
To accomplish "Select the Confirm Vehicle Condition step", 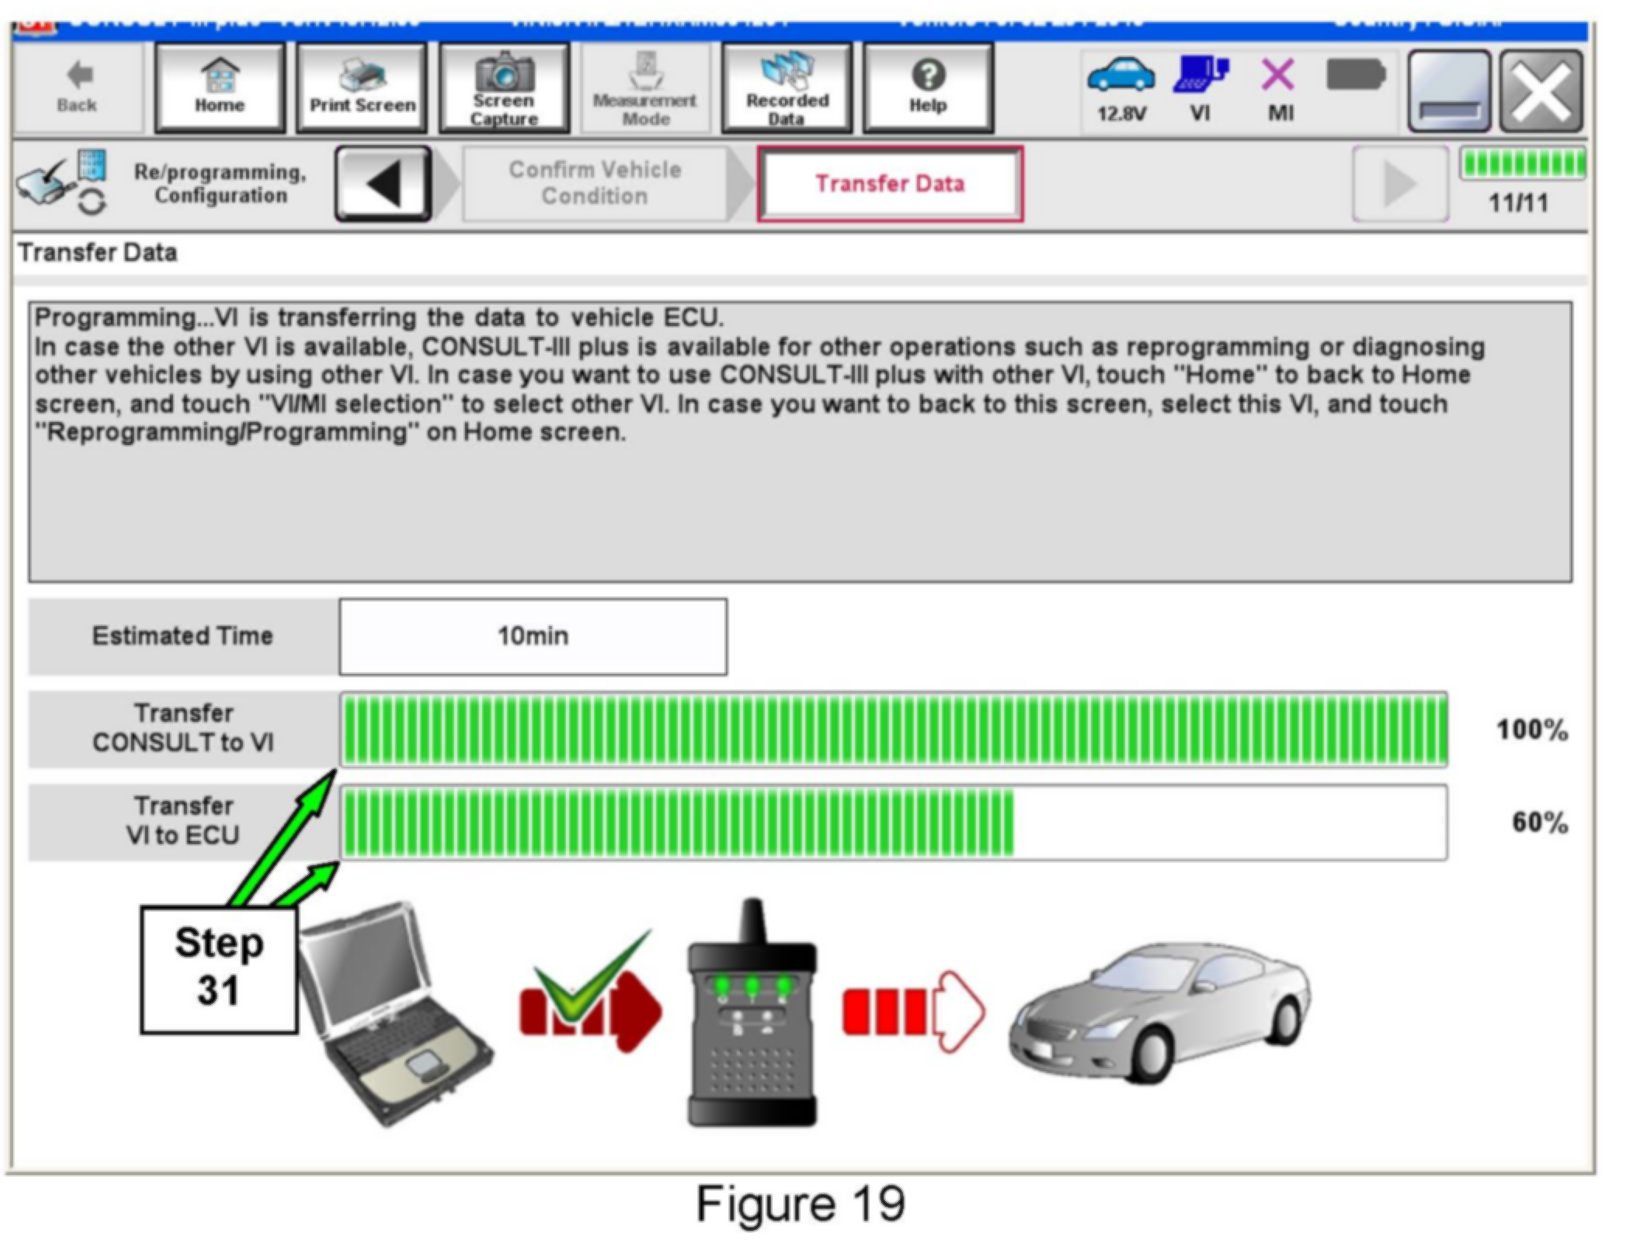I will coord(595,184).
